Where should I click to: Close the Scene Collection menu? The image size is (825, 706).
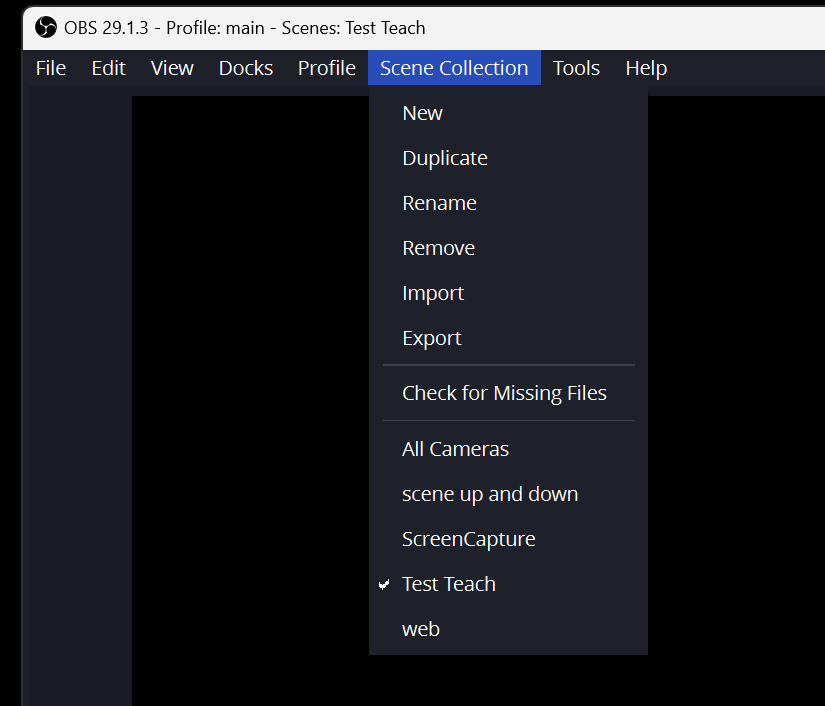(454, 68)
